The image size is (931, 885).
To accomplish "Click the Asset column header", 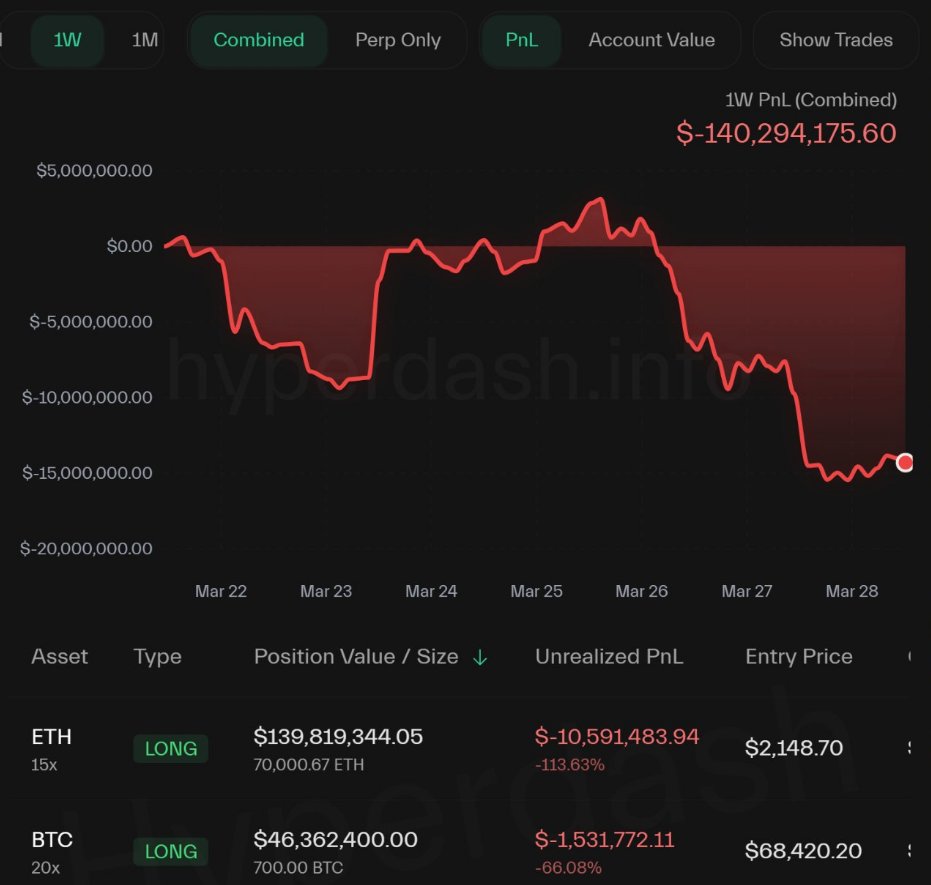I will [x=59, y=656].
